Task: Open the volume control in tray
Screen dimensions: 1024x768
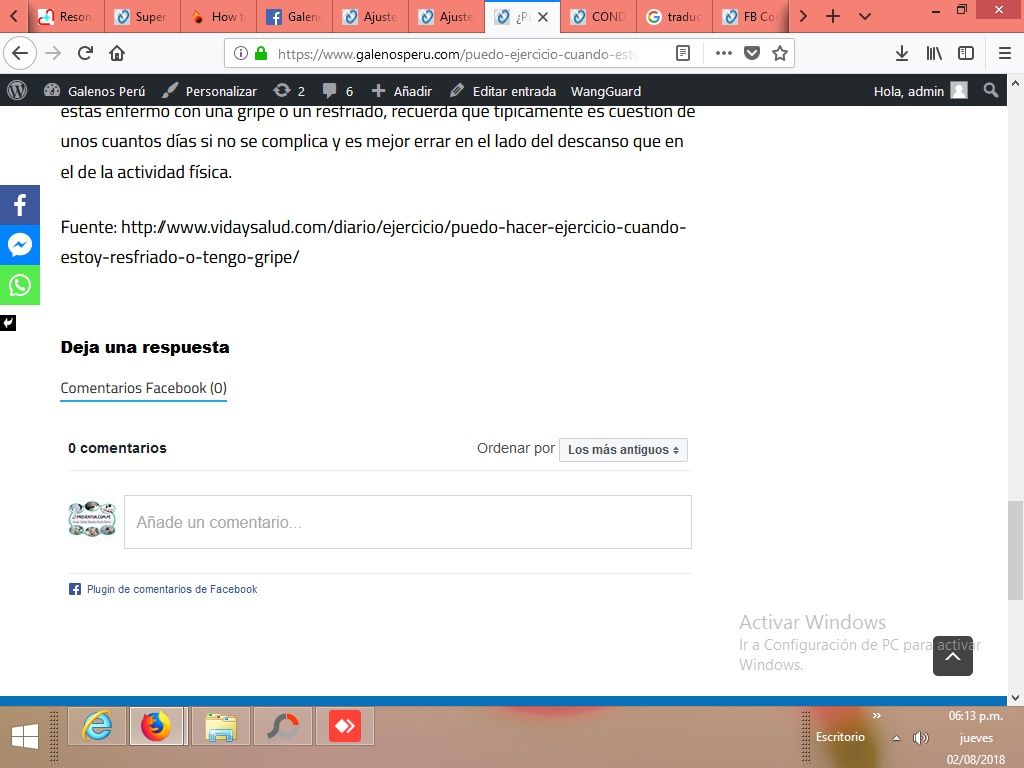Action: [x=921, y=738]
